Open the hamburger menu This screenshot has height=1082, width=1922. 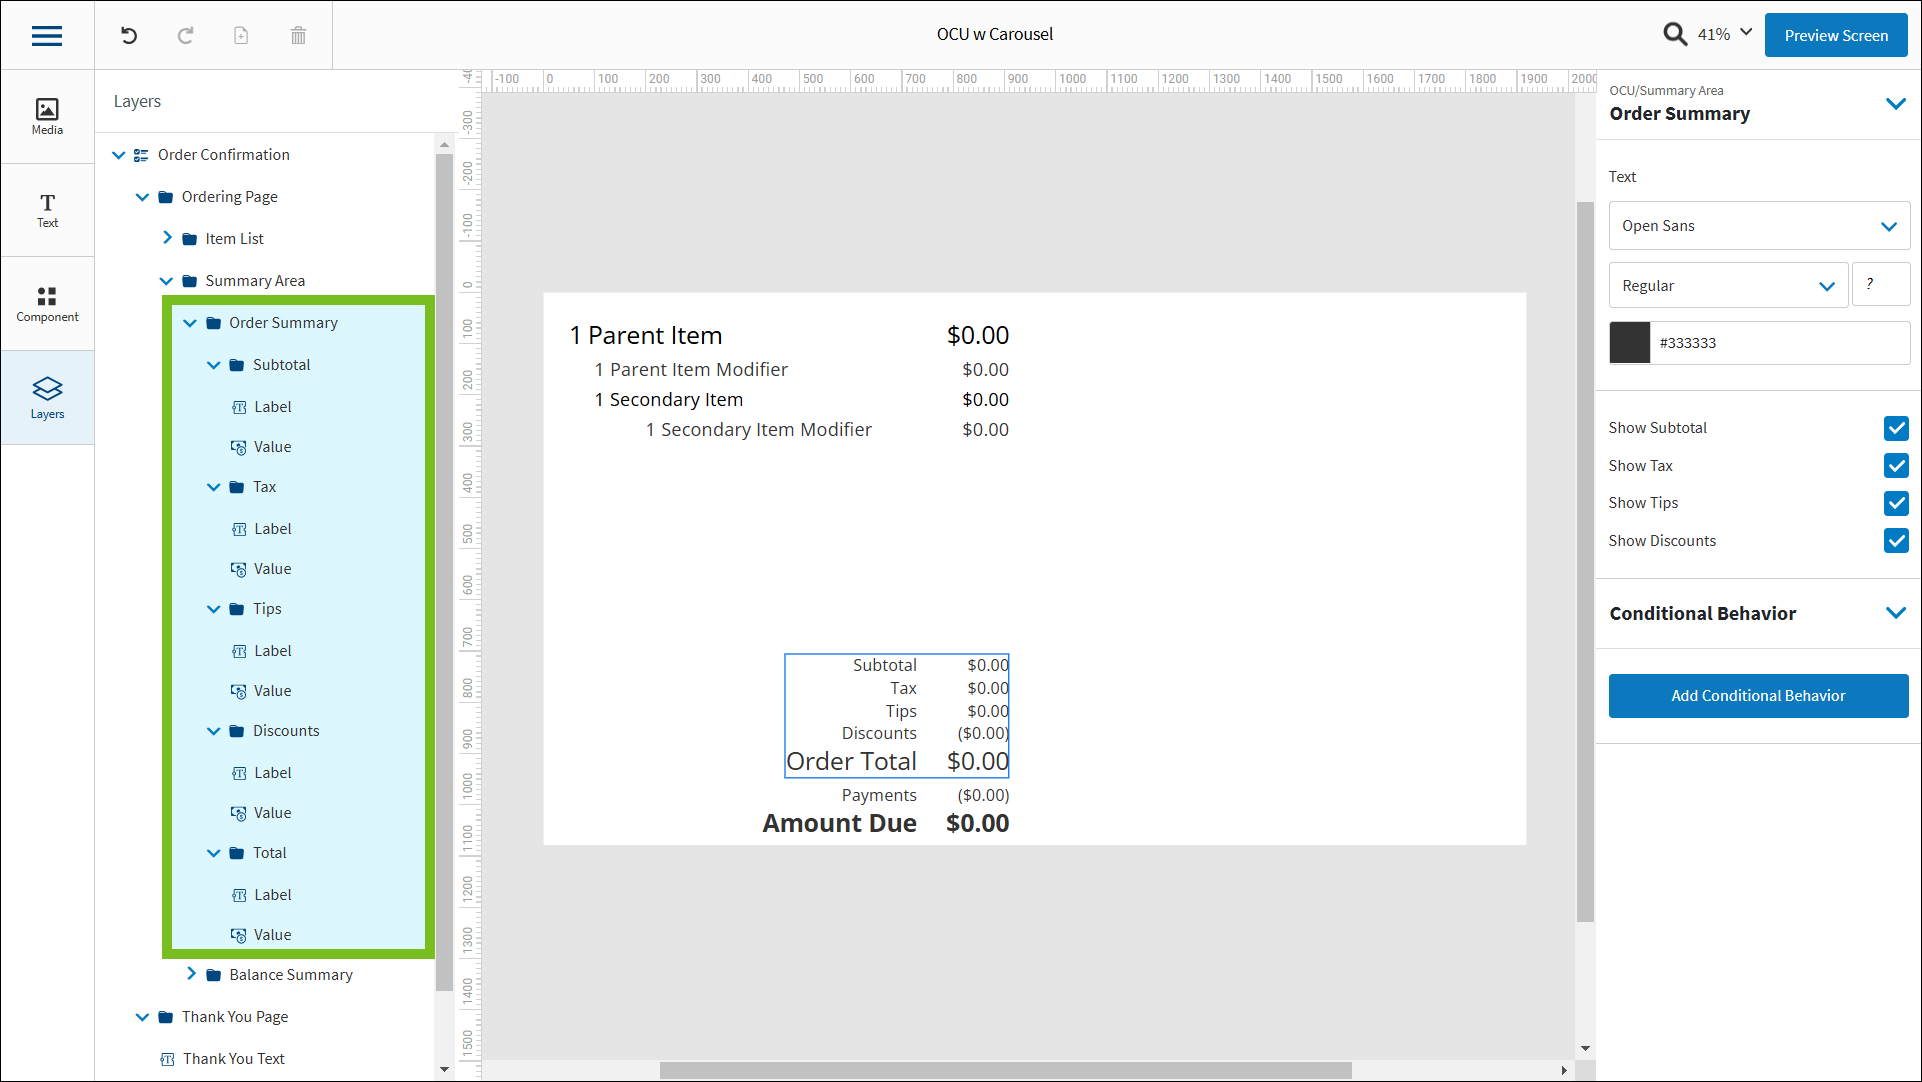[x=46, y=35]
